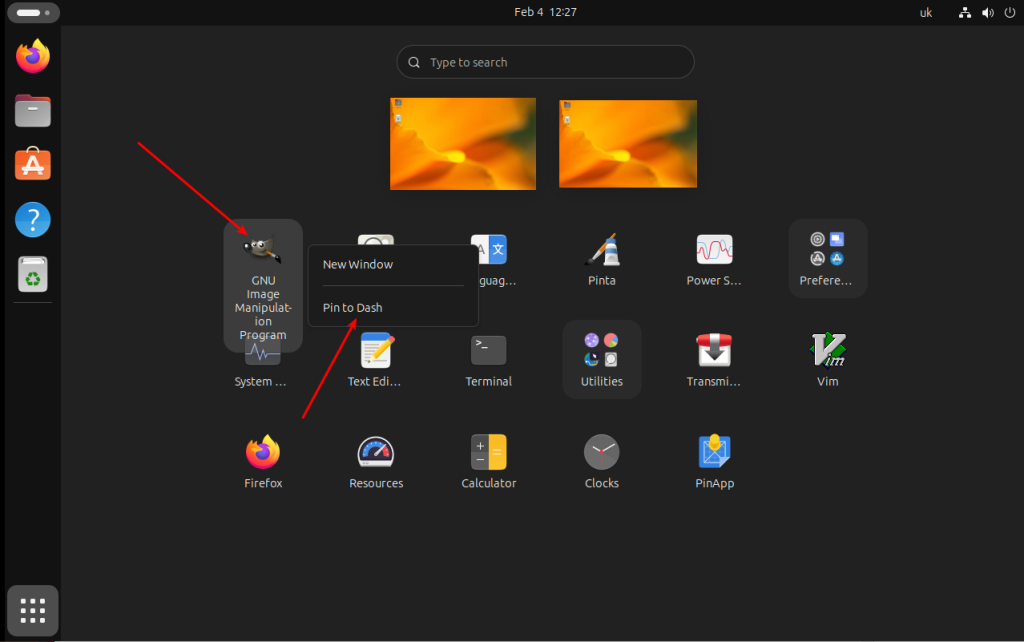Open the GNU Image Manipulation Program icon
The image size is (1024, 642).
[x=263, y=249]
